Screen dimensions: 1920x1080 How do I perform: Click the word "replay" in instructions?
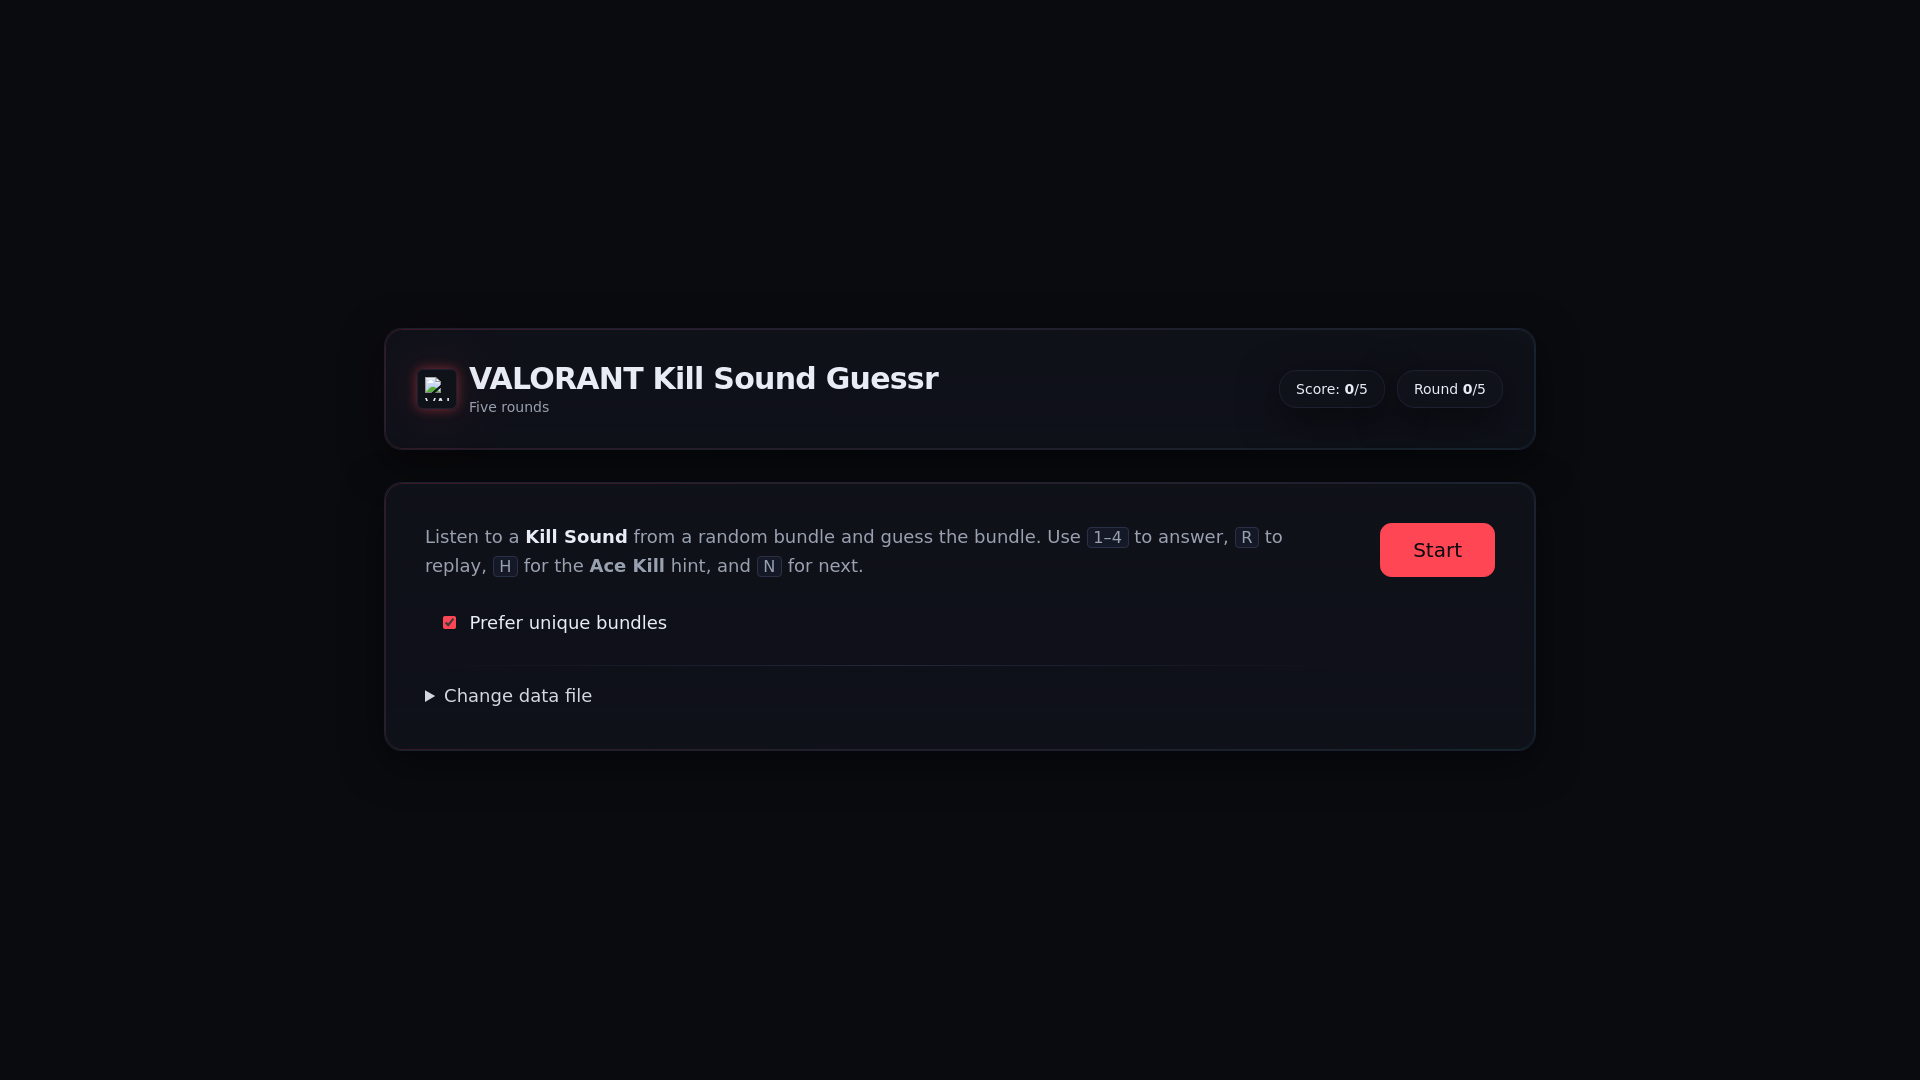tap(454, 566)
